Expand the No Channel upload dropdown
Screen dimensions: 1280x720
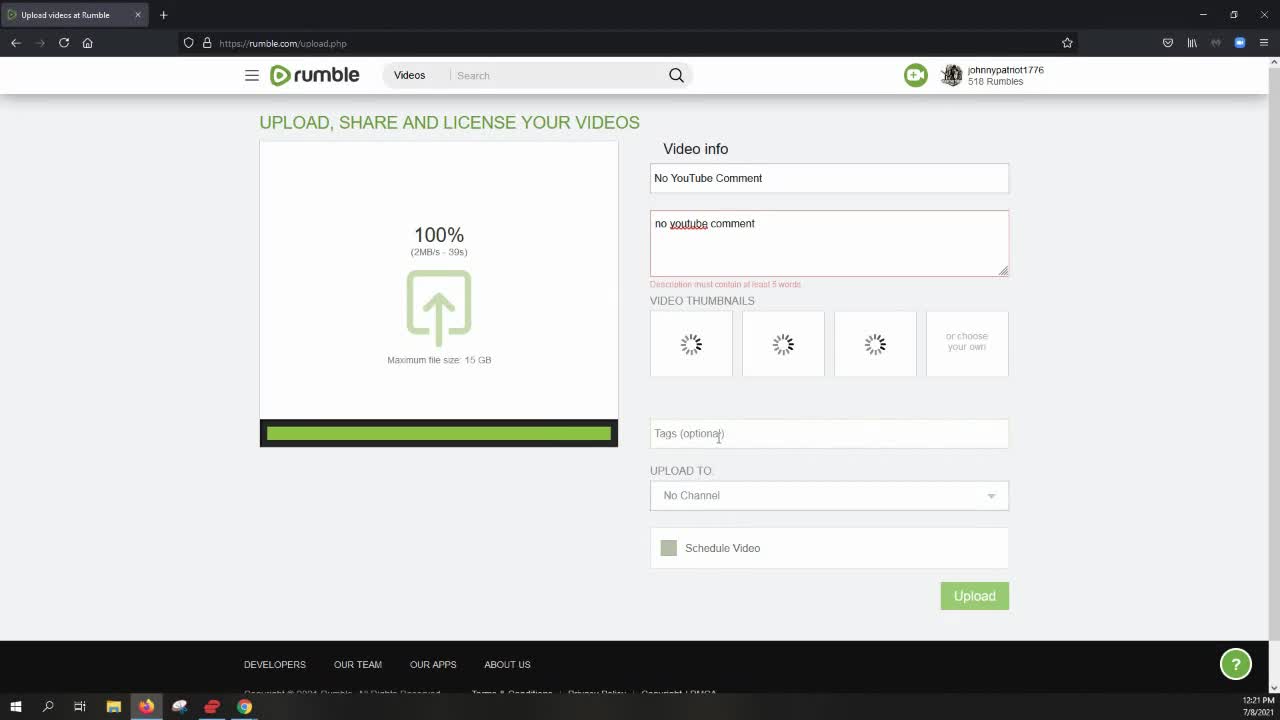(829, 495)
